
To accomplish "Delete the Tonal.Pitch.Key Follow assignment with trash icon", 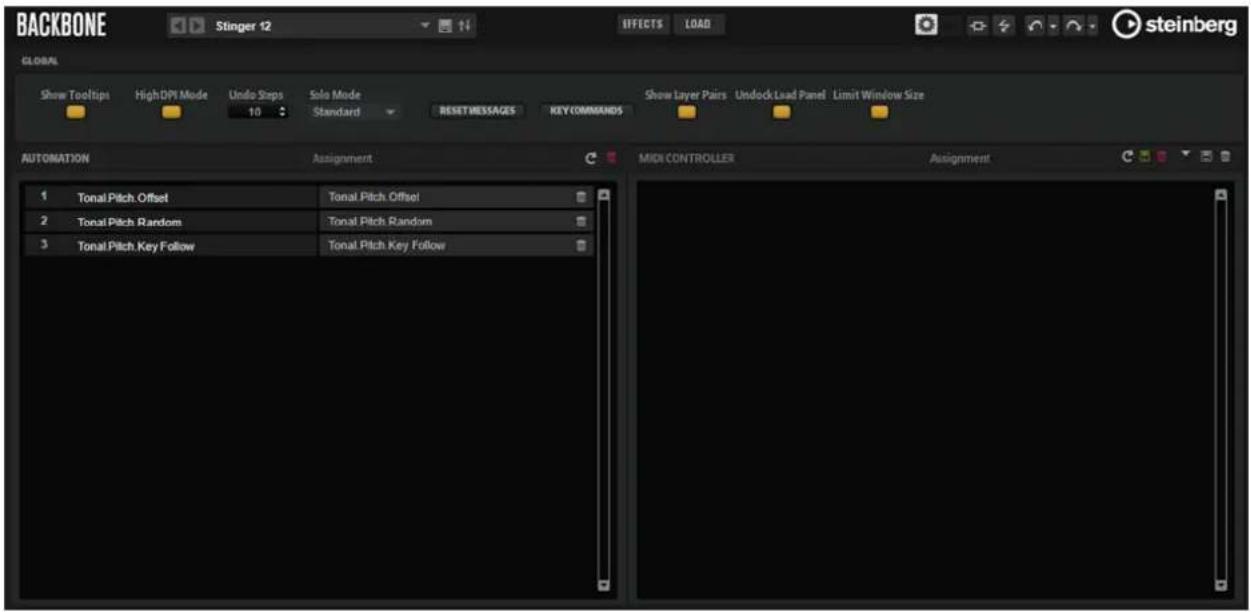I will 580,246.
